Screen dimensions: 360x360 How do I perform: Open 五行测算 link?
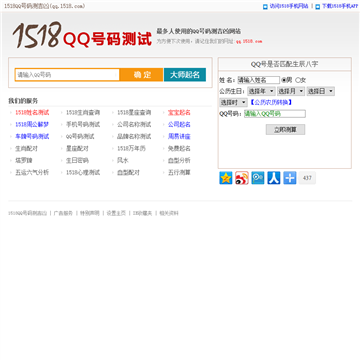[x=179, y=173]
